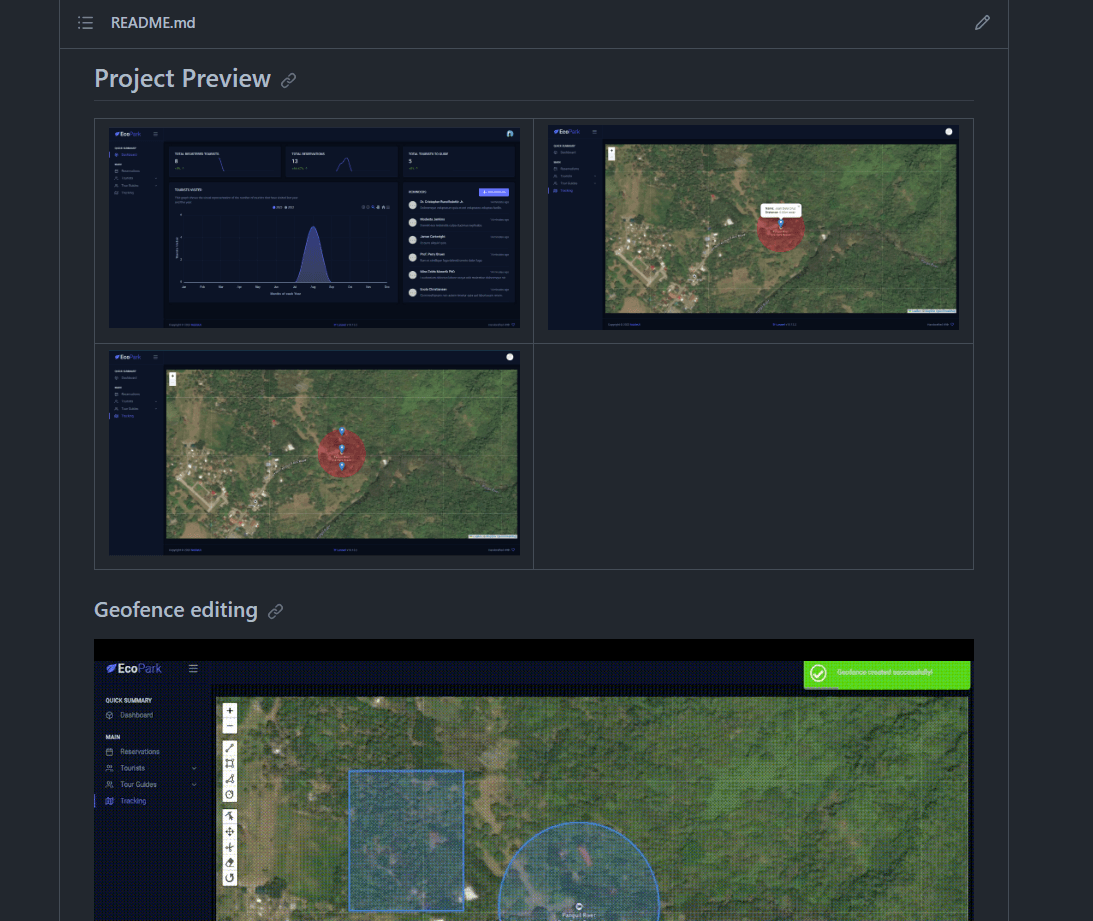Open the dashboard chart preview thumbnail
1093x921 pixels.
point(314,227)
